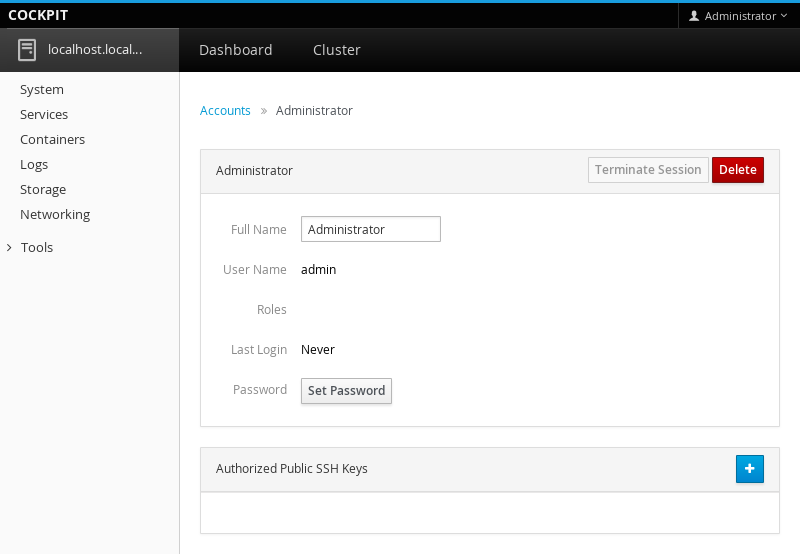800x554 pixels.
Task: View Logs from the sidebar
Action: 34,164
